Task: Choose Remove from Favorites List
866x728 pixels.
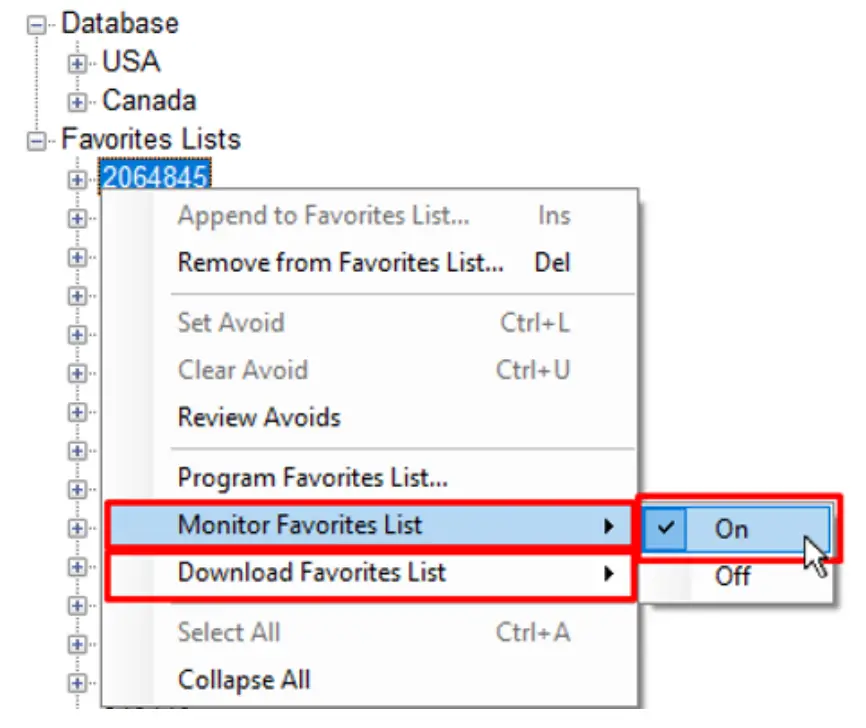Action: (x=340, y=263)
